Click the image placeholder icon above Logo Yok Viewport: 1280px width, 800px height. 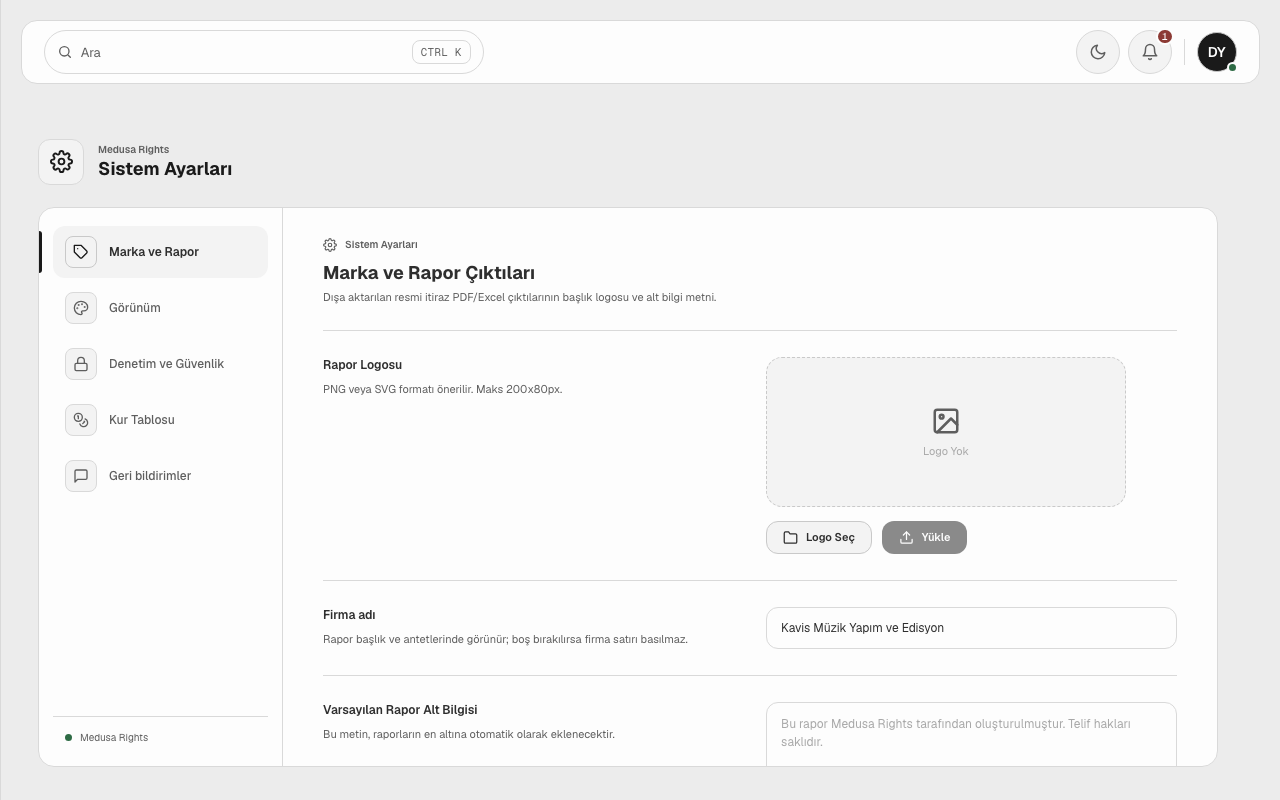[946, 421]
